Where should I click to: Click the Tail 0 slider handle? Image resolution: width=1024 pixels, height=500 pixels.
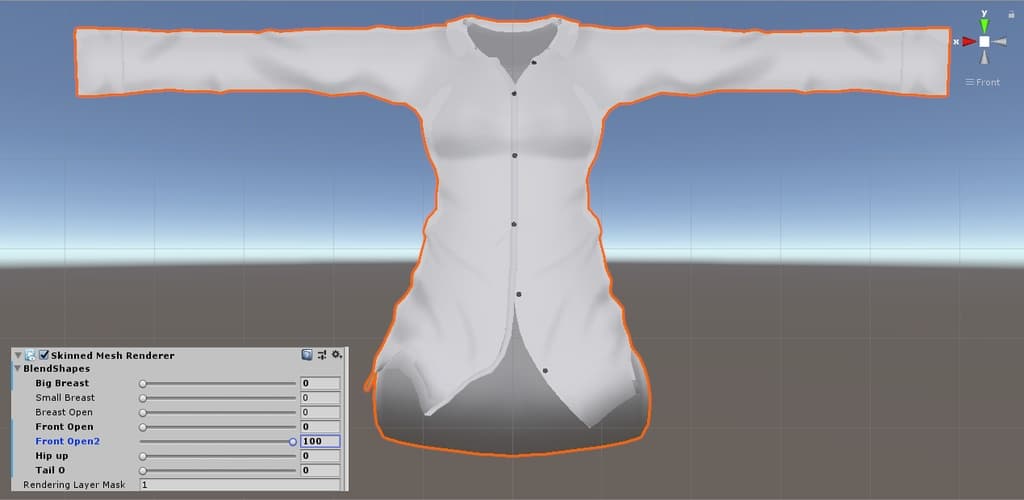point(143,471)
